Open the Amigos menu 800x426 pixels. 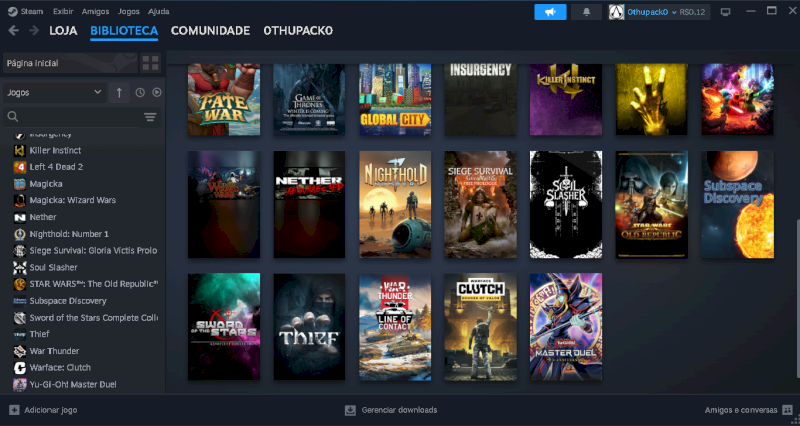[x=95, y=11]
